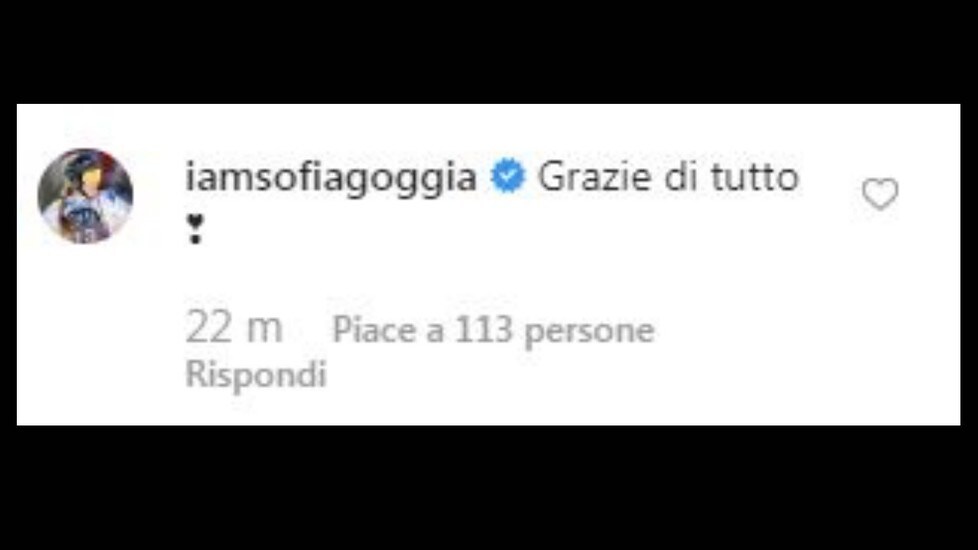978x550 pixels.
Task: Reply to the comment via Rispondi
Action: [x=256, y=375]
